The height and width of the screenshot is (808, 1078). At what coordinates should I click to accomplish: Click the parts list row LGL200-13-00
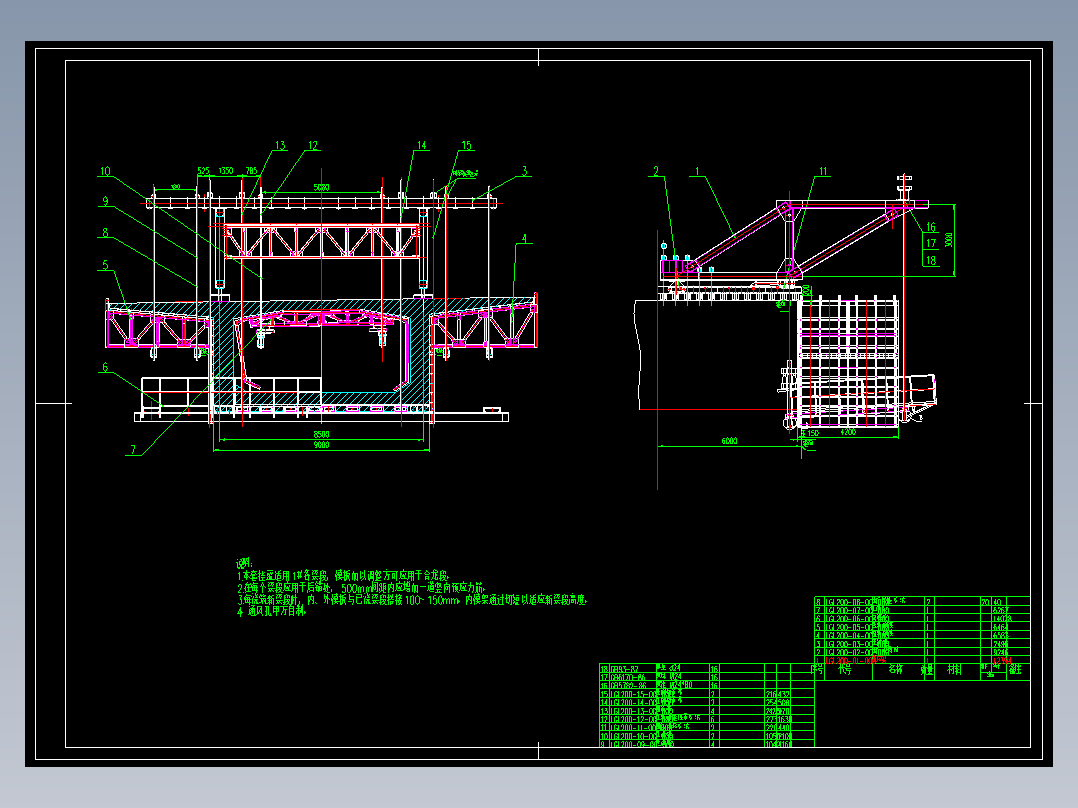coord(707,711)
